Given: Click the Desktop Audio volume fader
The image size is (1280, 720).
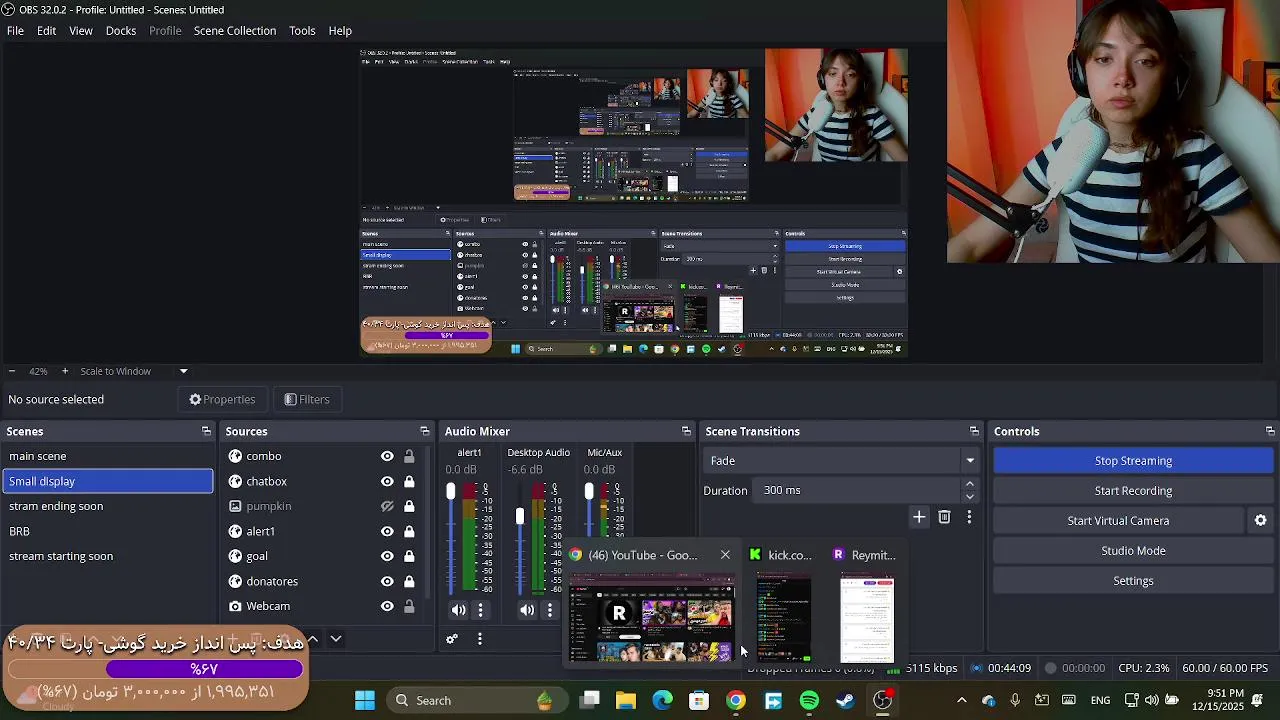Looking at the screenshot, I should point(520,516).
